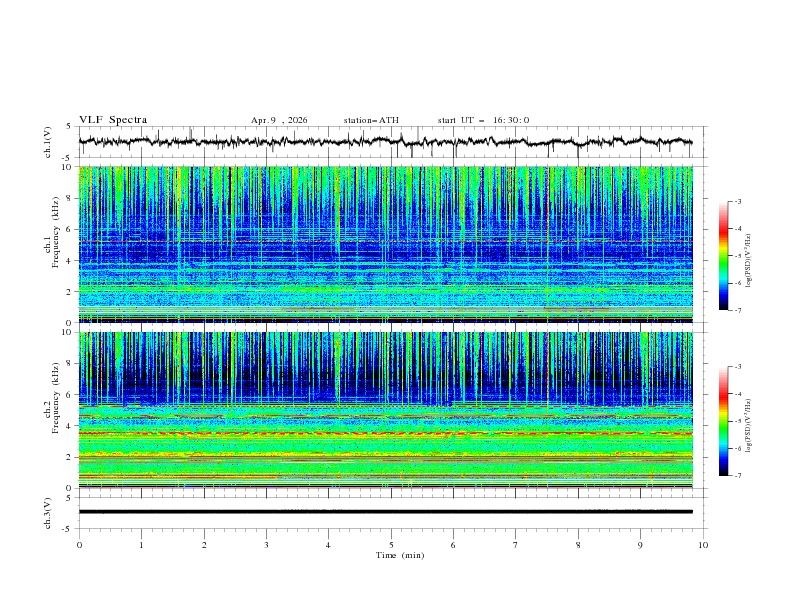Click time axis tick label "8"

(578, 545)
